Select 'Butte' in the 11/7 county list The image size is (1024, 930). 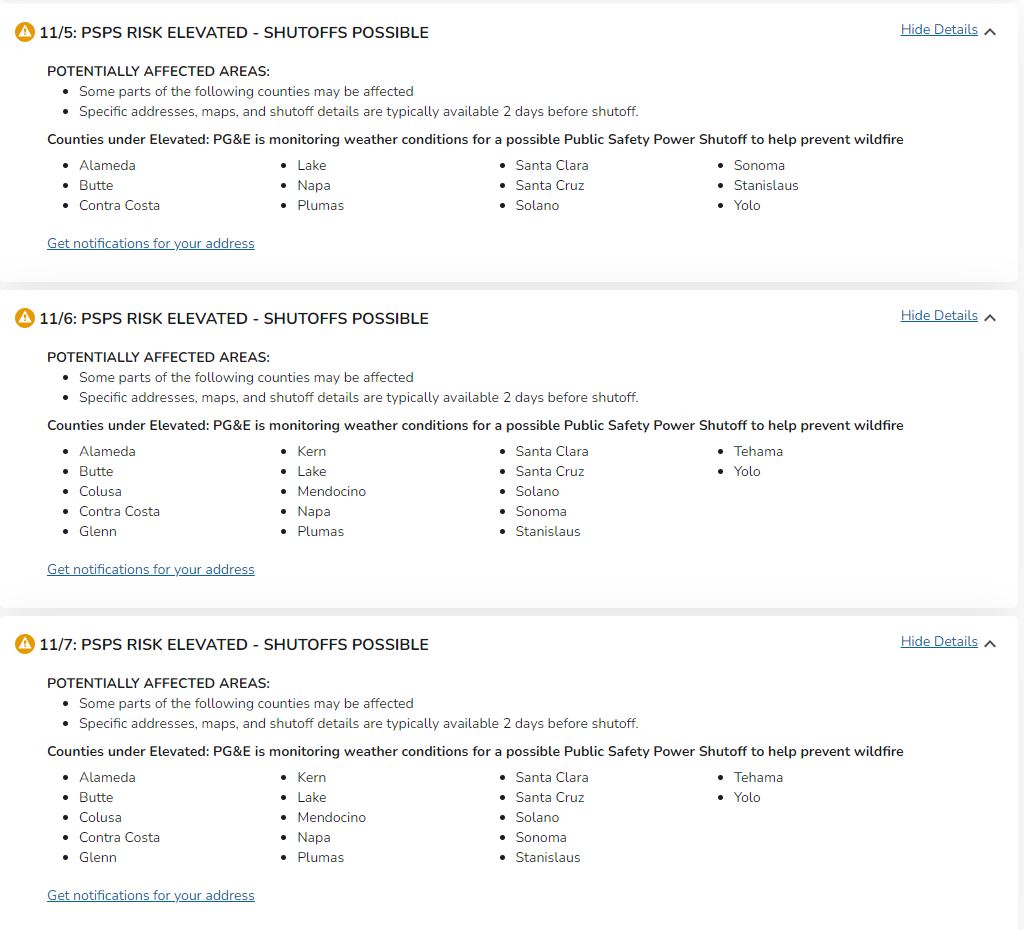(x=96, y=797)
